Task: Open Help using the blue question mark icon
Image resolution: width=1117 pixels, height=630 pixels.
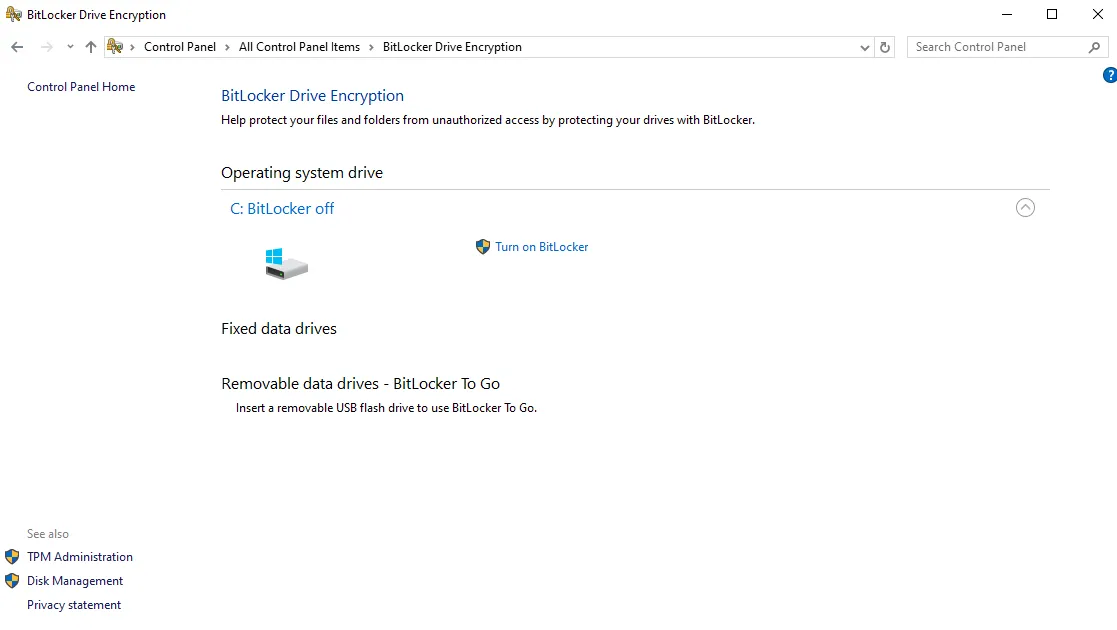Action: click(x=1109, y=74)
